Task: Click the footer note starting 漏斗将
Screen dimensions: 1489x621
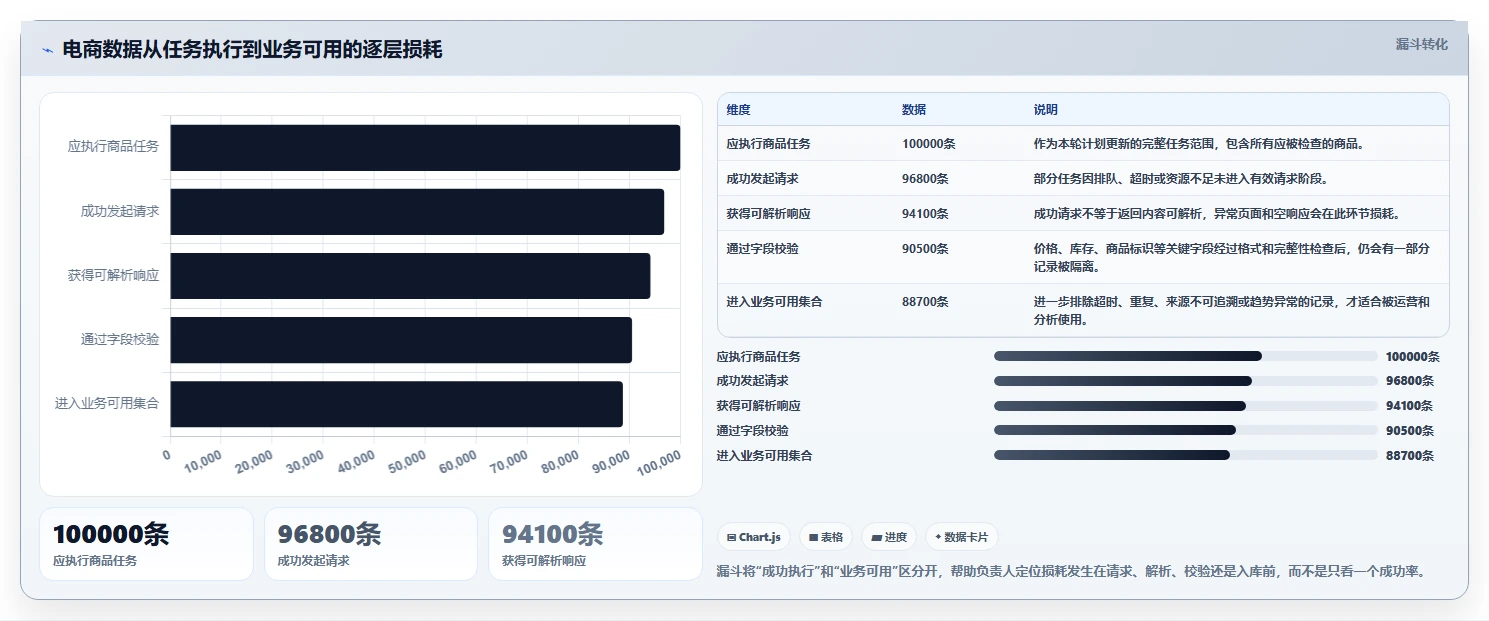Action: [x=1071, y=572]
